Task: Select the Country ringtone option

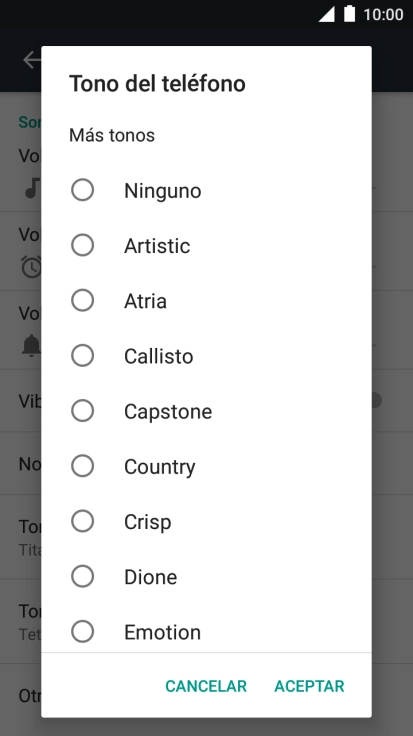Action: point(206,466)
